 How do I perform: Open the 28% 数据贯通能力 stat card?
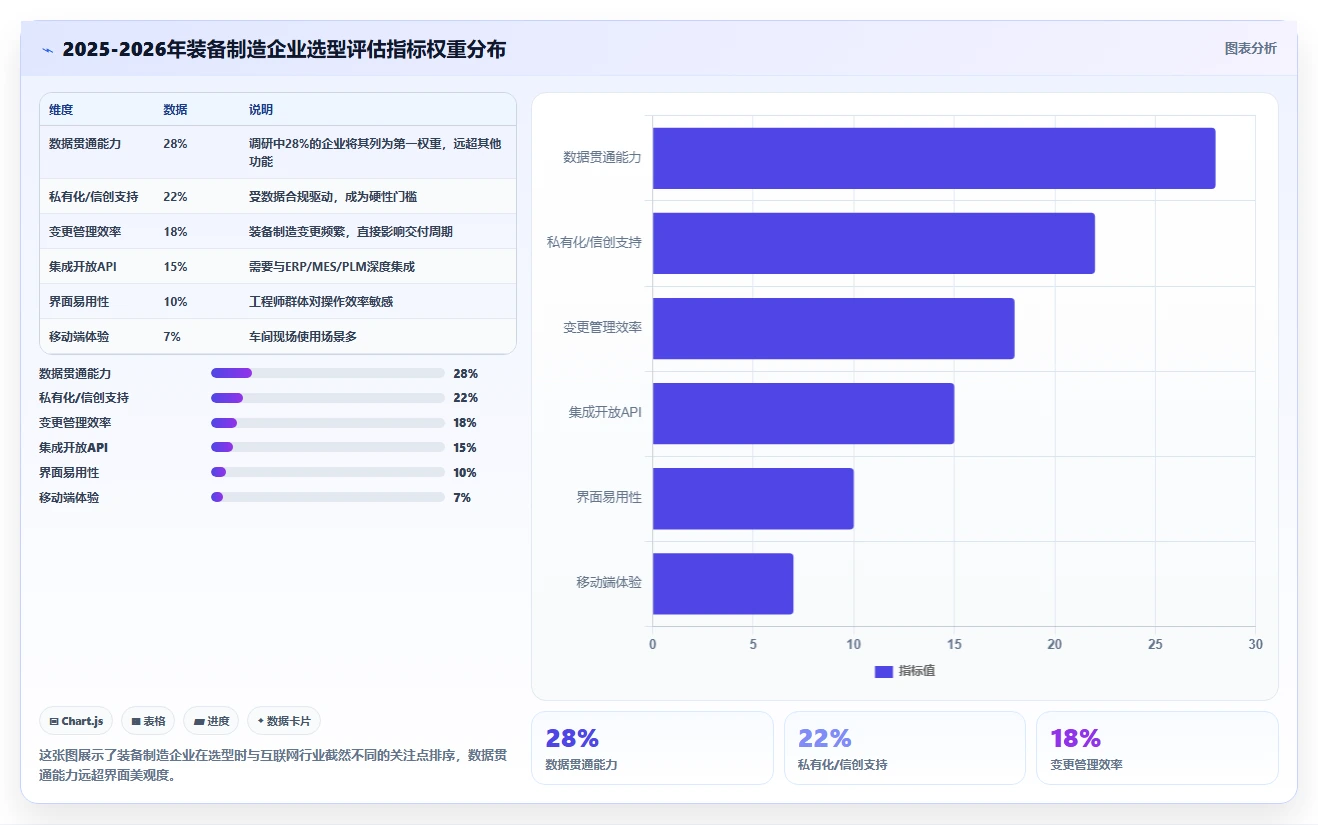pyautogui.click(x=652, y=748)
